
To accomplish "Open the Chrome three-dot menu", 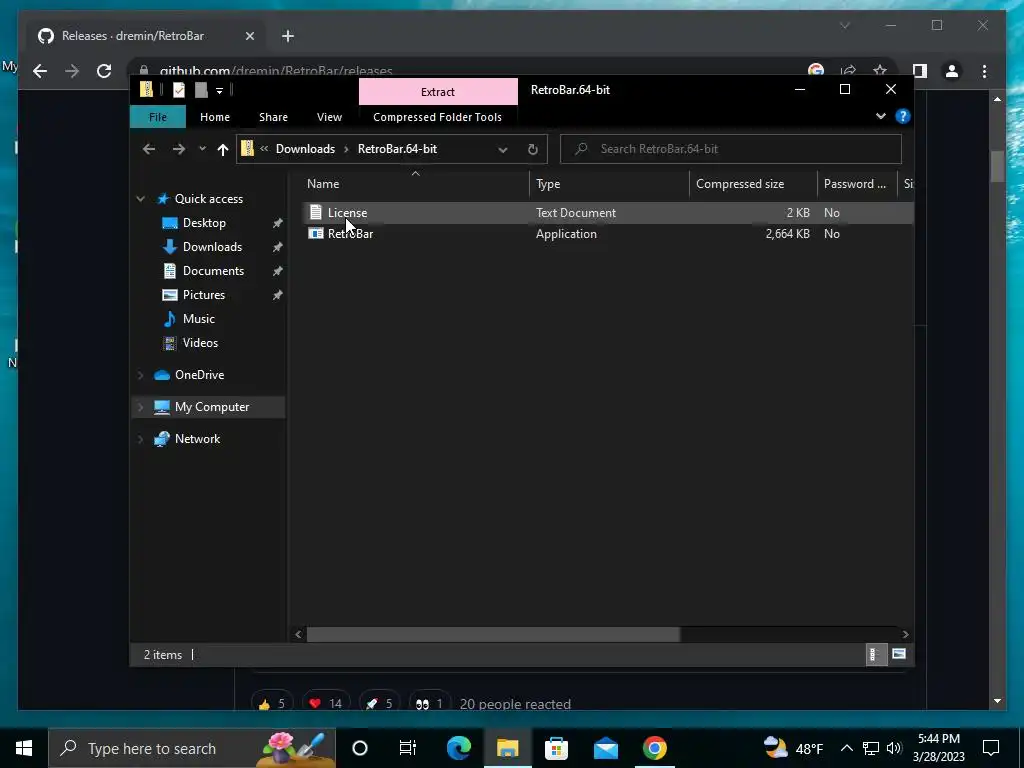I will tap(984, 71).
